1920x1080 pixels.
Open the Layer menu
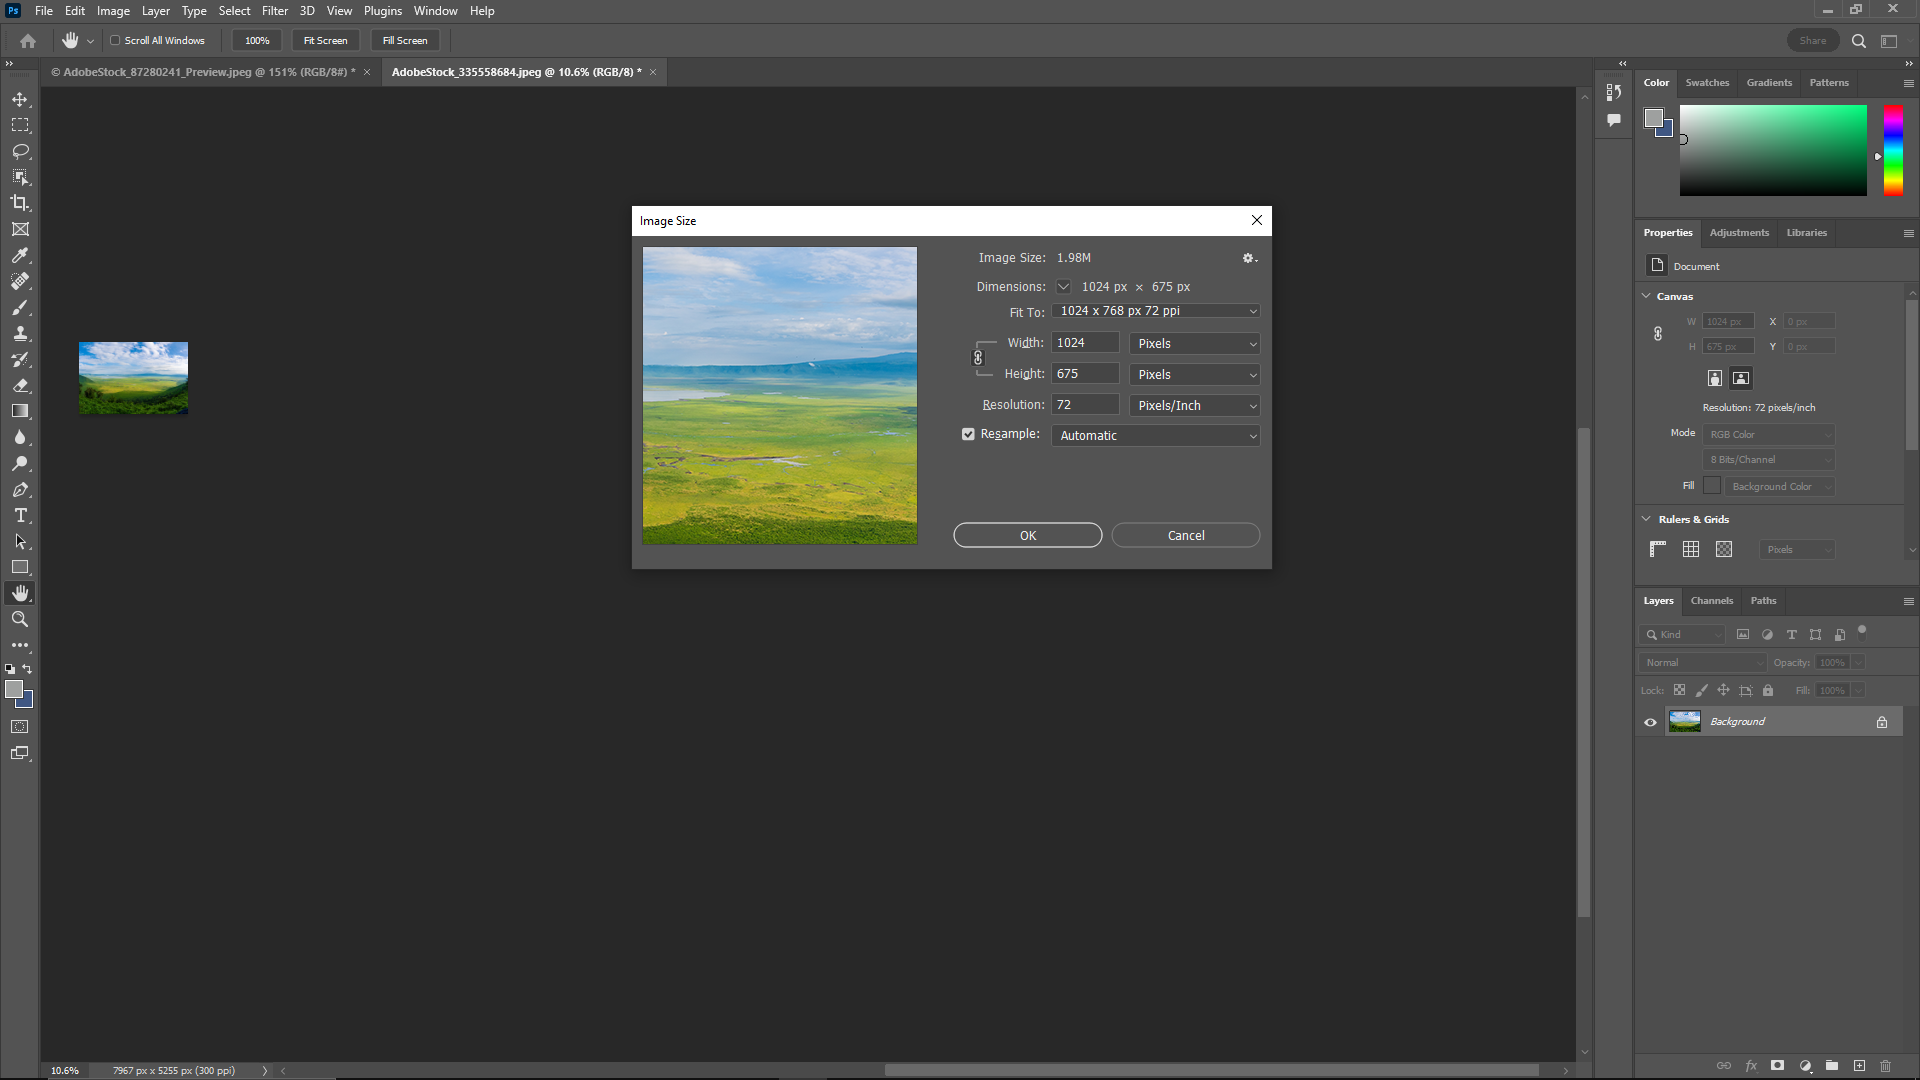point(155,11)
